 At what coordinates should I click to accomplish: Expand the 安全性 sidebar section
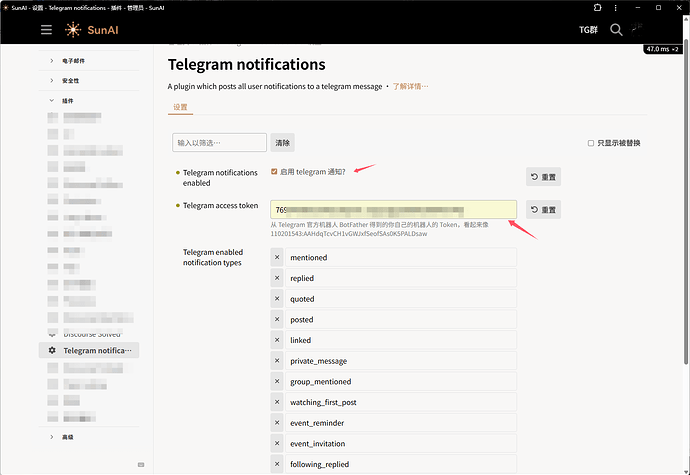click(52, 80)
